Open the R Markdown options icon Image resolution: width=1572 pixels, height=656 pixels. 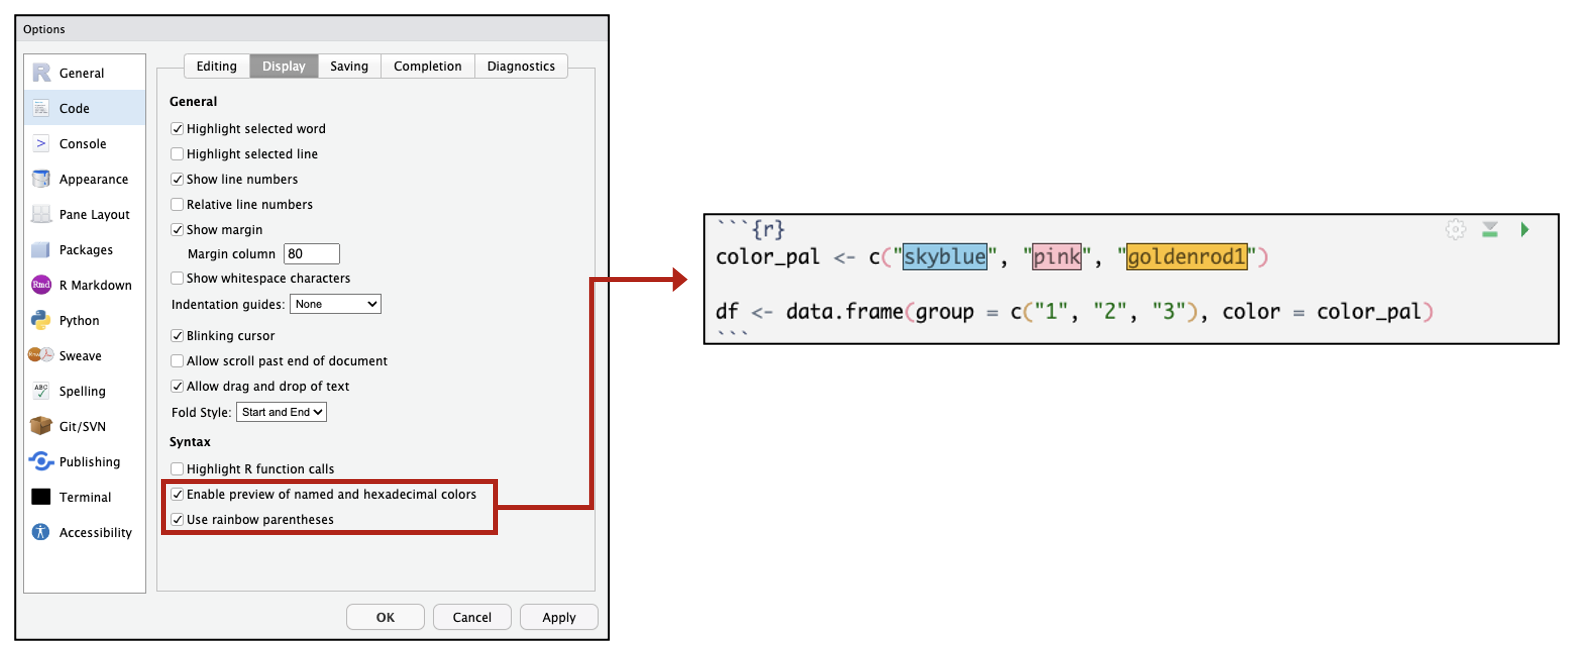[41, 285]
